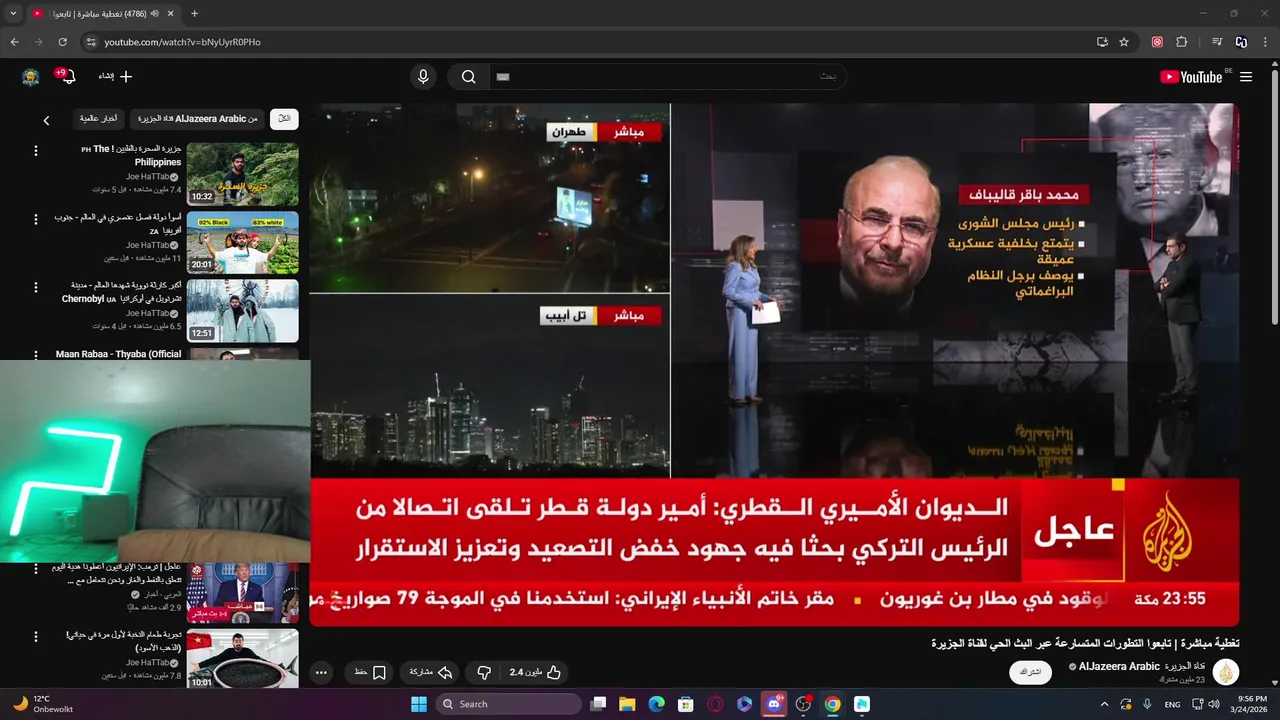
Task: Mute the tab via speaker icon
Action: (155, 14)
